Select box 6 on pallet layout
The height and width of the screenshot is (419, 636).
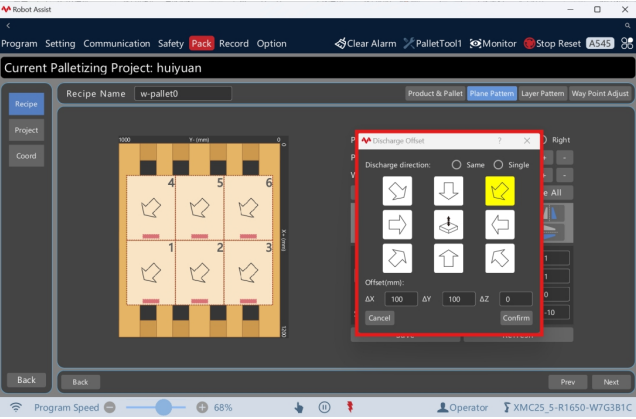(248, 208)
